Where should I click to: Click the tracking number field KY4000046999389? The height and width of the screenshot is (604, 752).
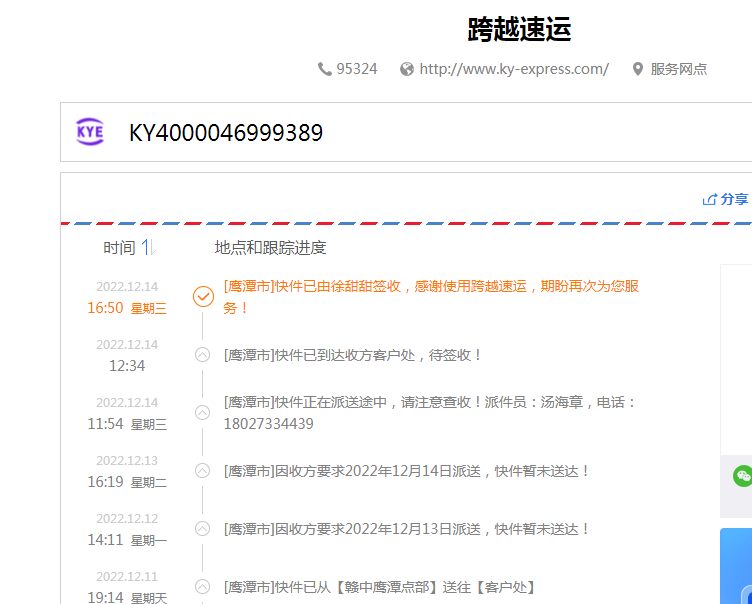(x=406, y=132)
